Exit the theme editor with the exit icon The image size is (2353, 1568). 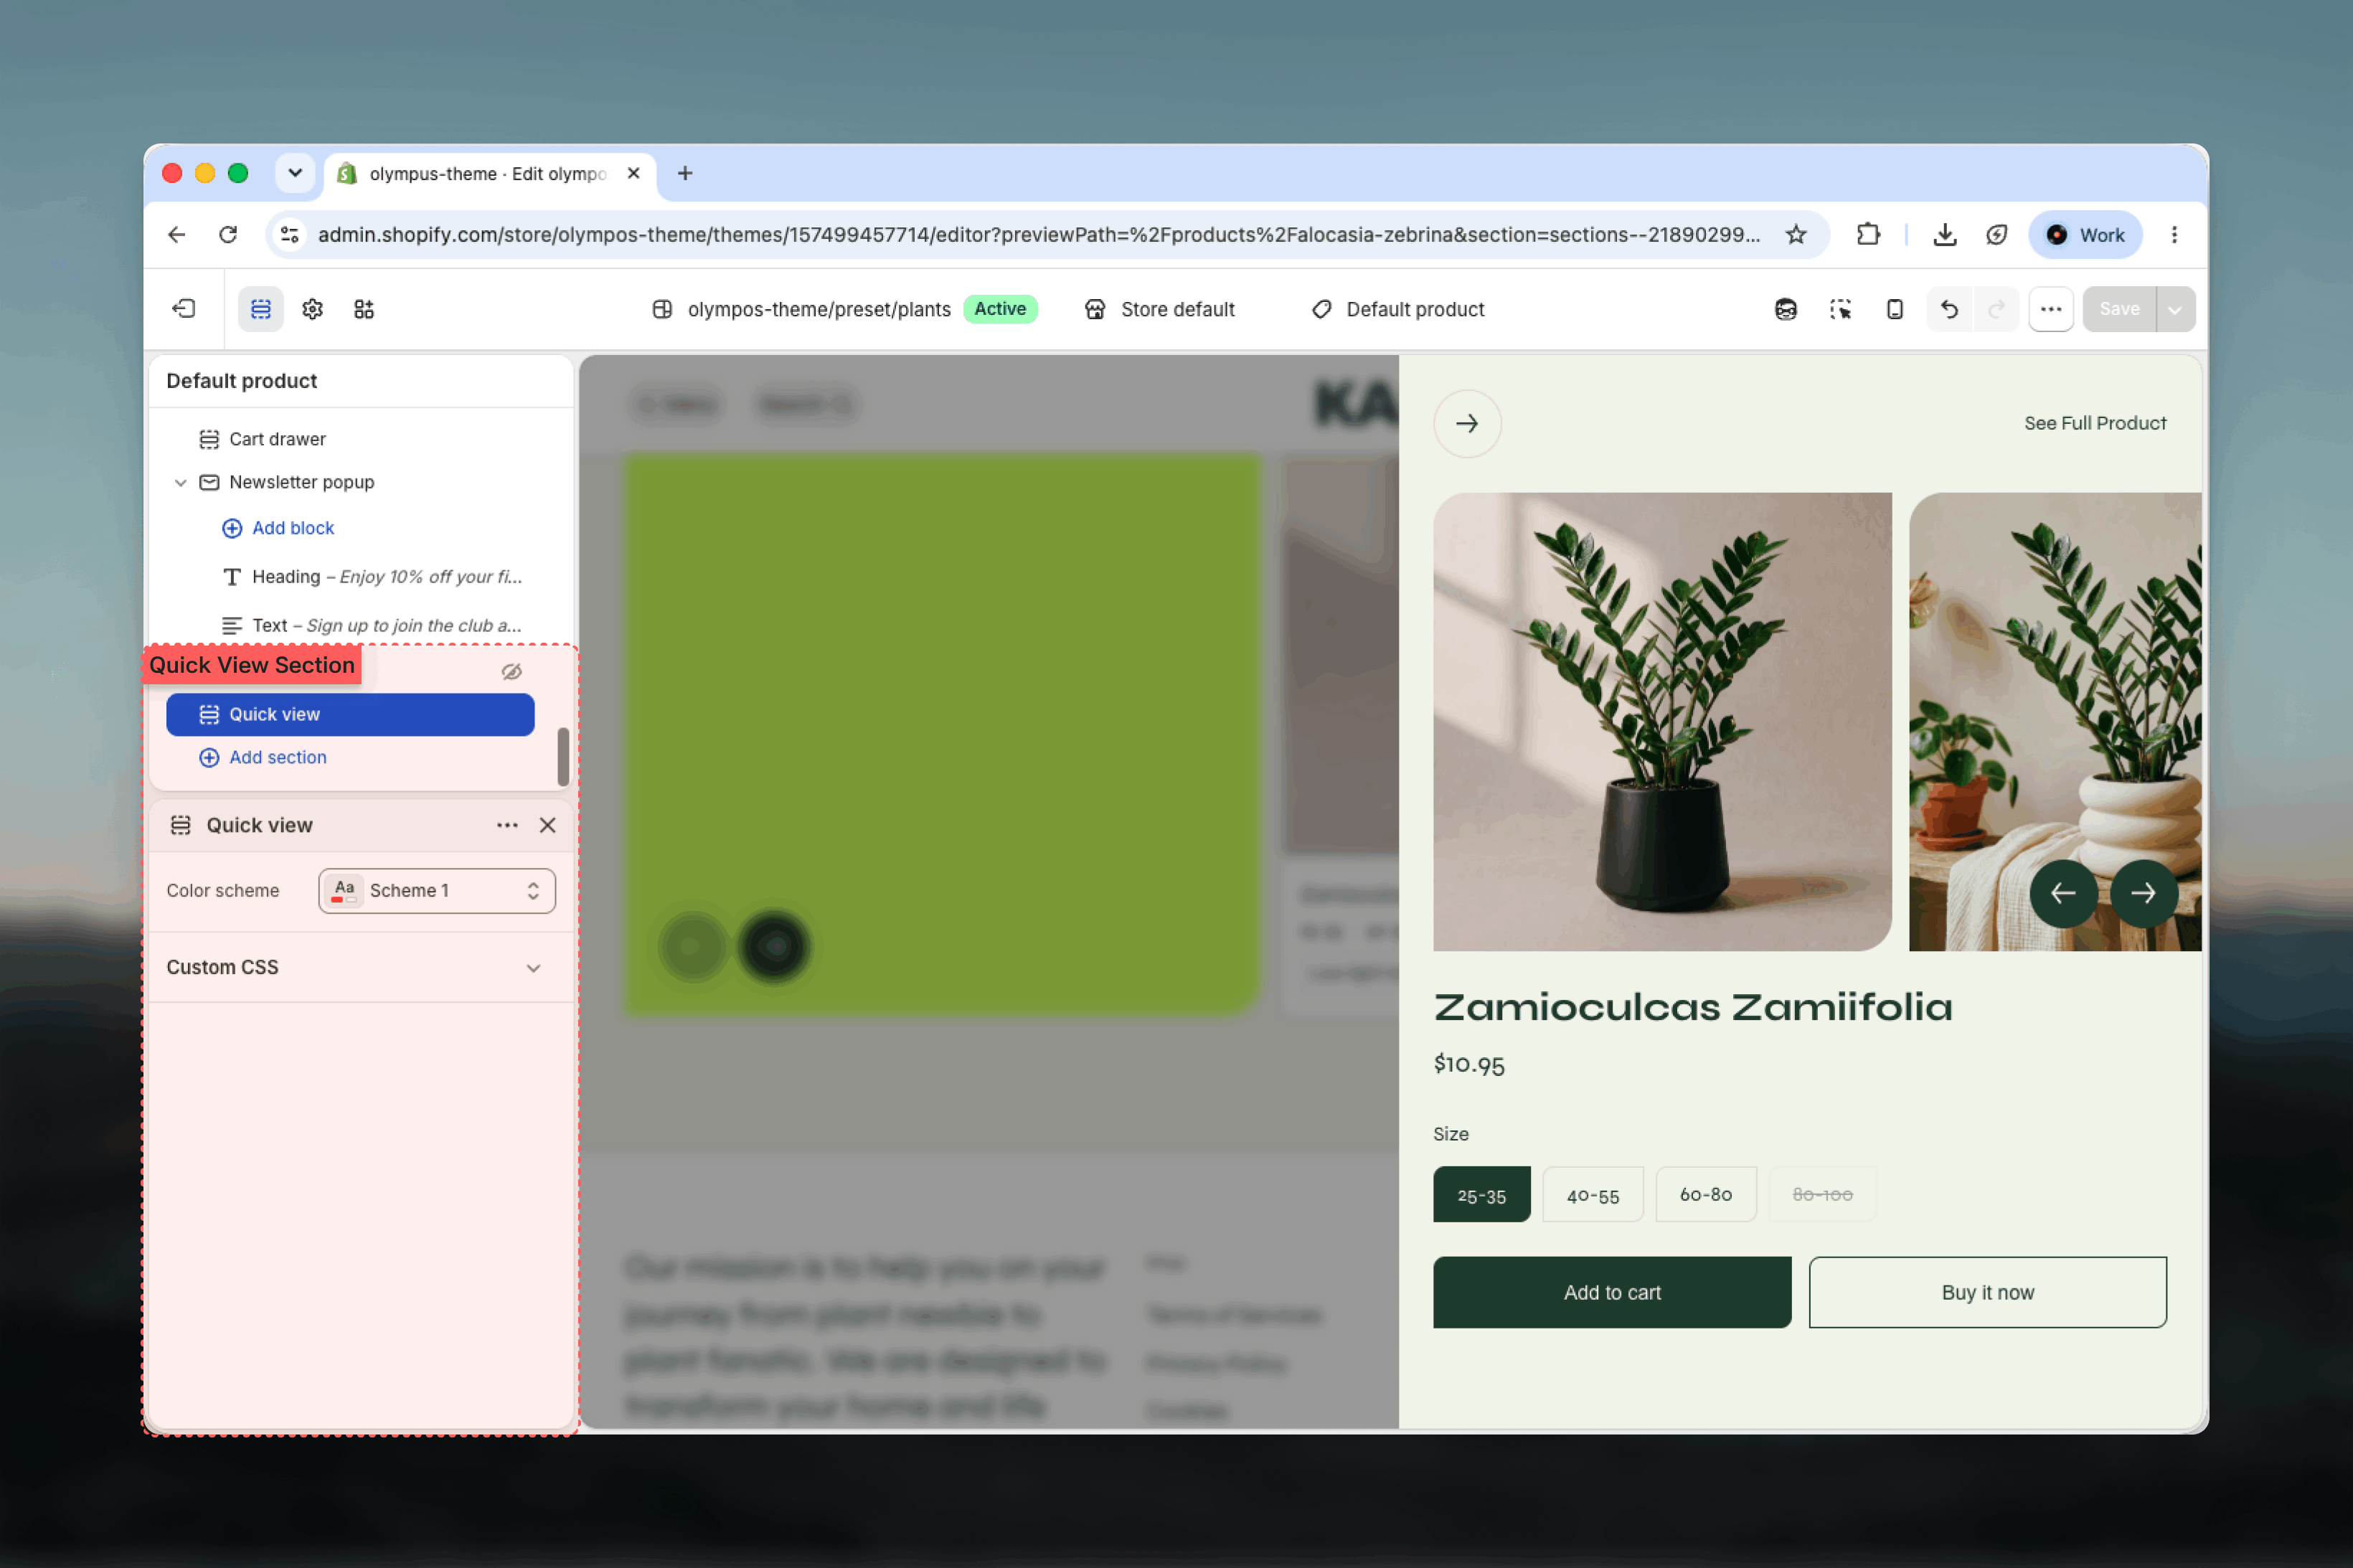click(x=184, y=309)
